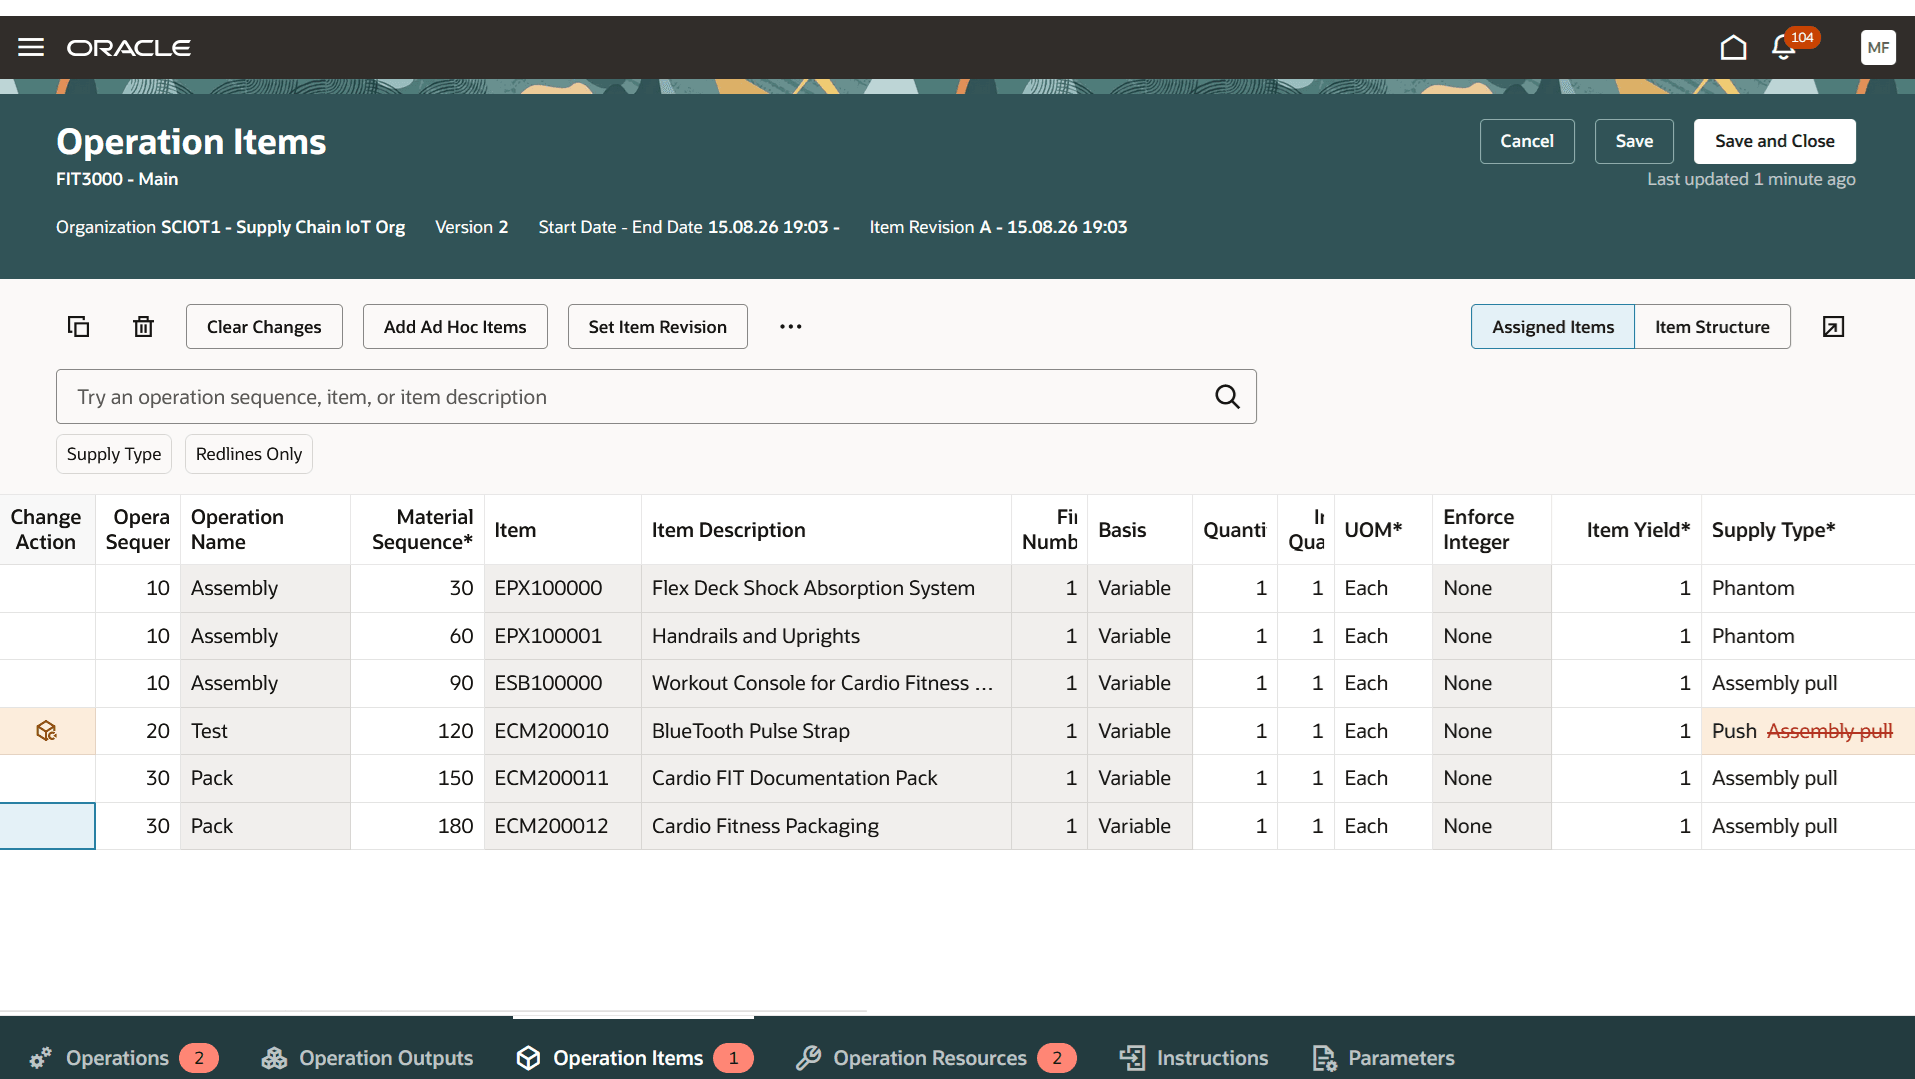Click the Oracle logo

click(129, 47)
